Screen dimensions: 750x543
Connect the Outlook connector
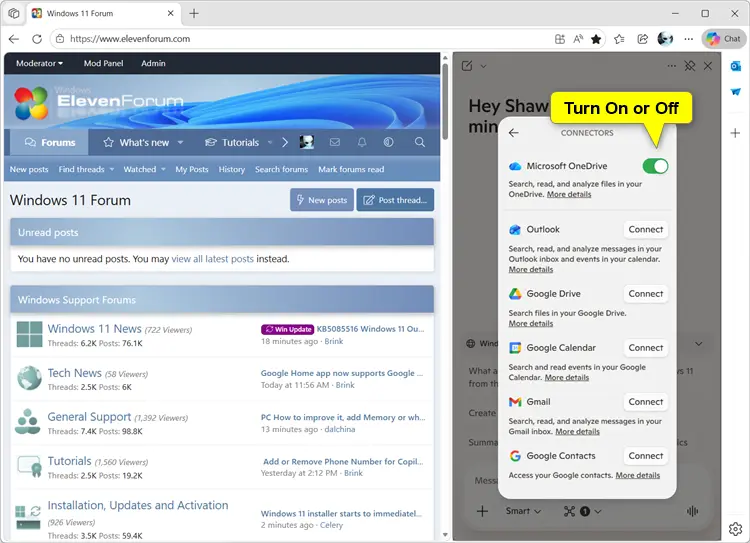pyautogui.click(x=645, y=230)
